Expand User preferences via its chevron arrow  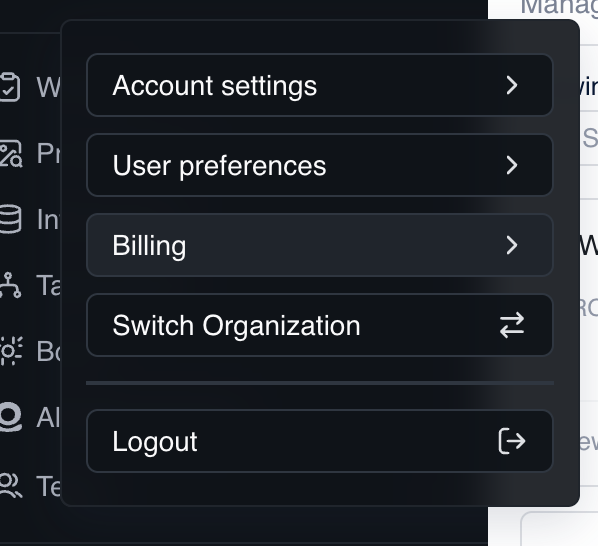pos(512,165)
